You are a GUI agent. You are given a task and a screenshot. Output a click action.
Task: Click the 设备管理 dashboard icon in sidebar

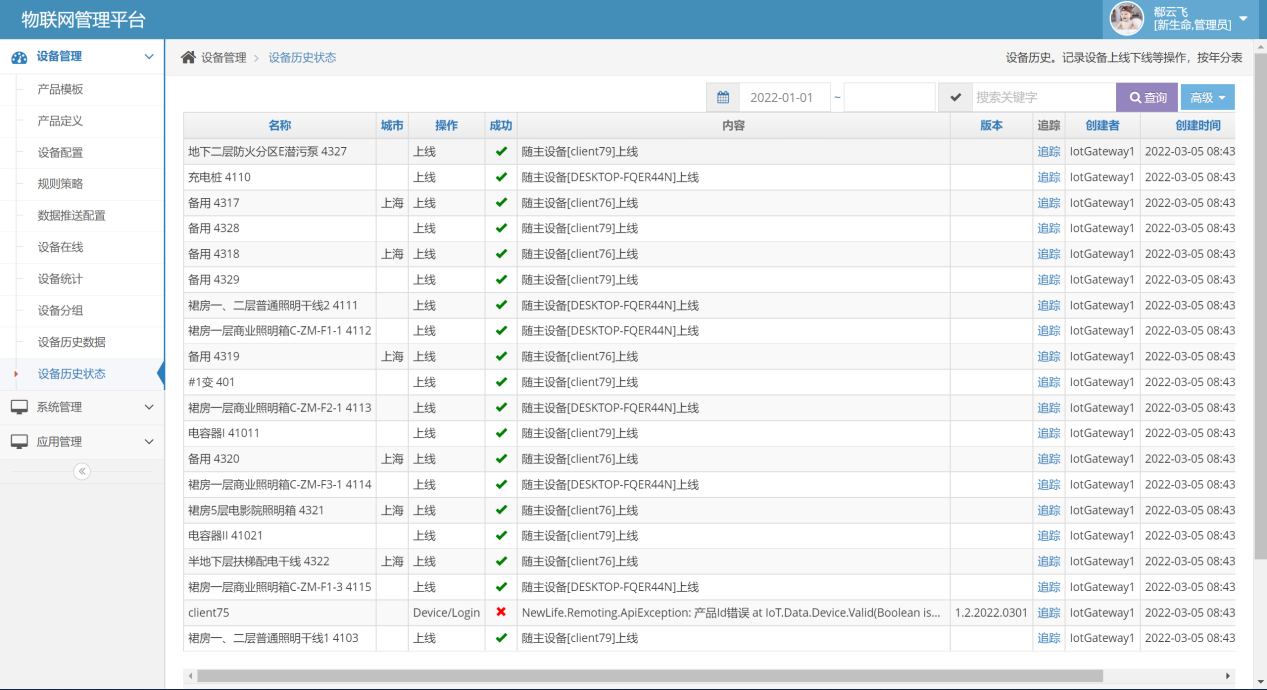click(19, 57)
